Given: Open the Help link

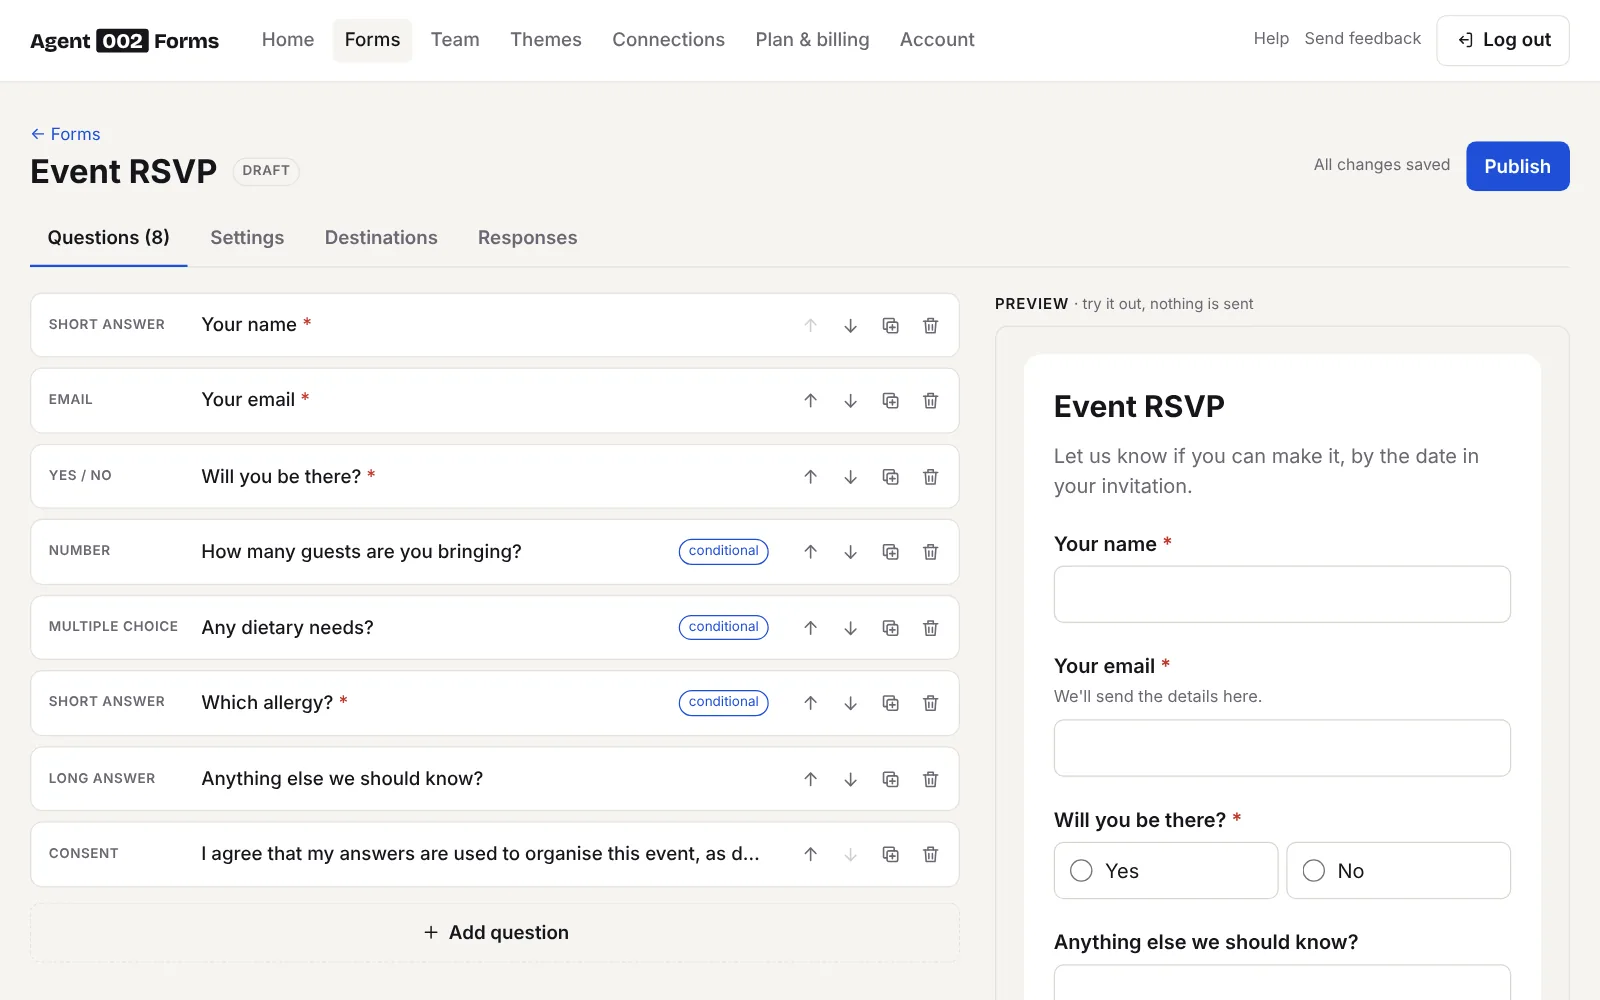Looking at the screenshot, I should (1271, 39).
